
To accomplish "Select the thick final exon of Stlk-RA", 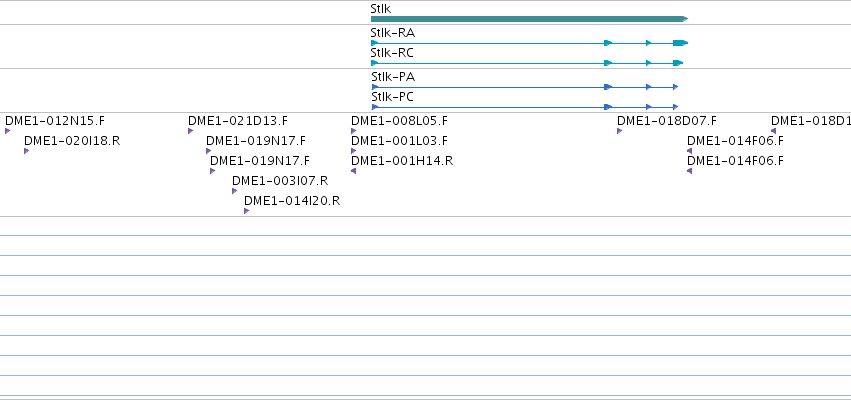I will pyautogui.click(x=681, y=43).
